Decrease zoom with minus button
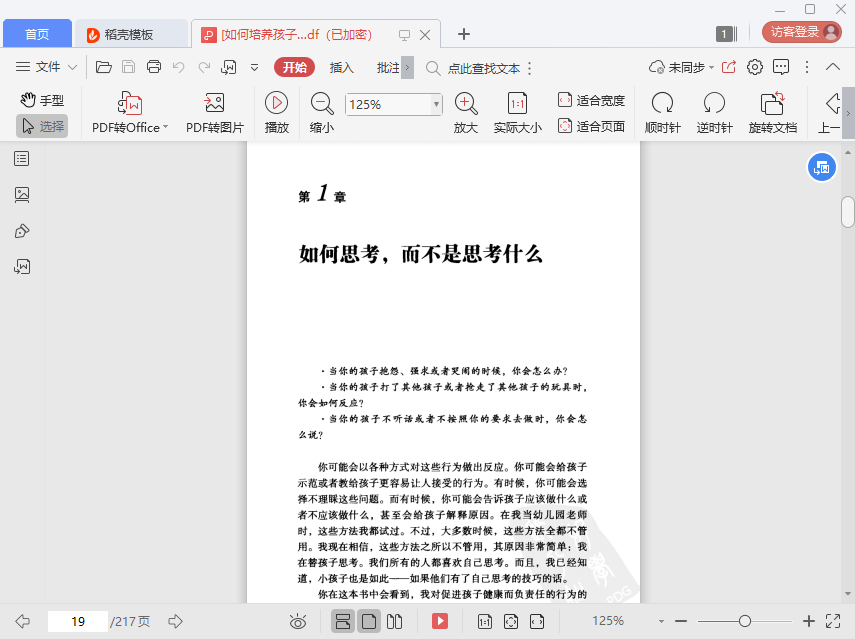The image size is (855, 639). pyautogui.click(x=681, y=621)
